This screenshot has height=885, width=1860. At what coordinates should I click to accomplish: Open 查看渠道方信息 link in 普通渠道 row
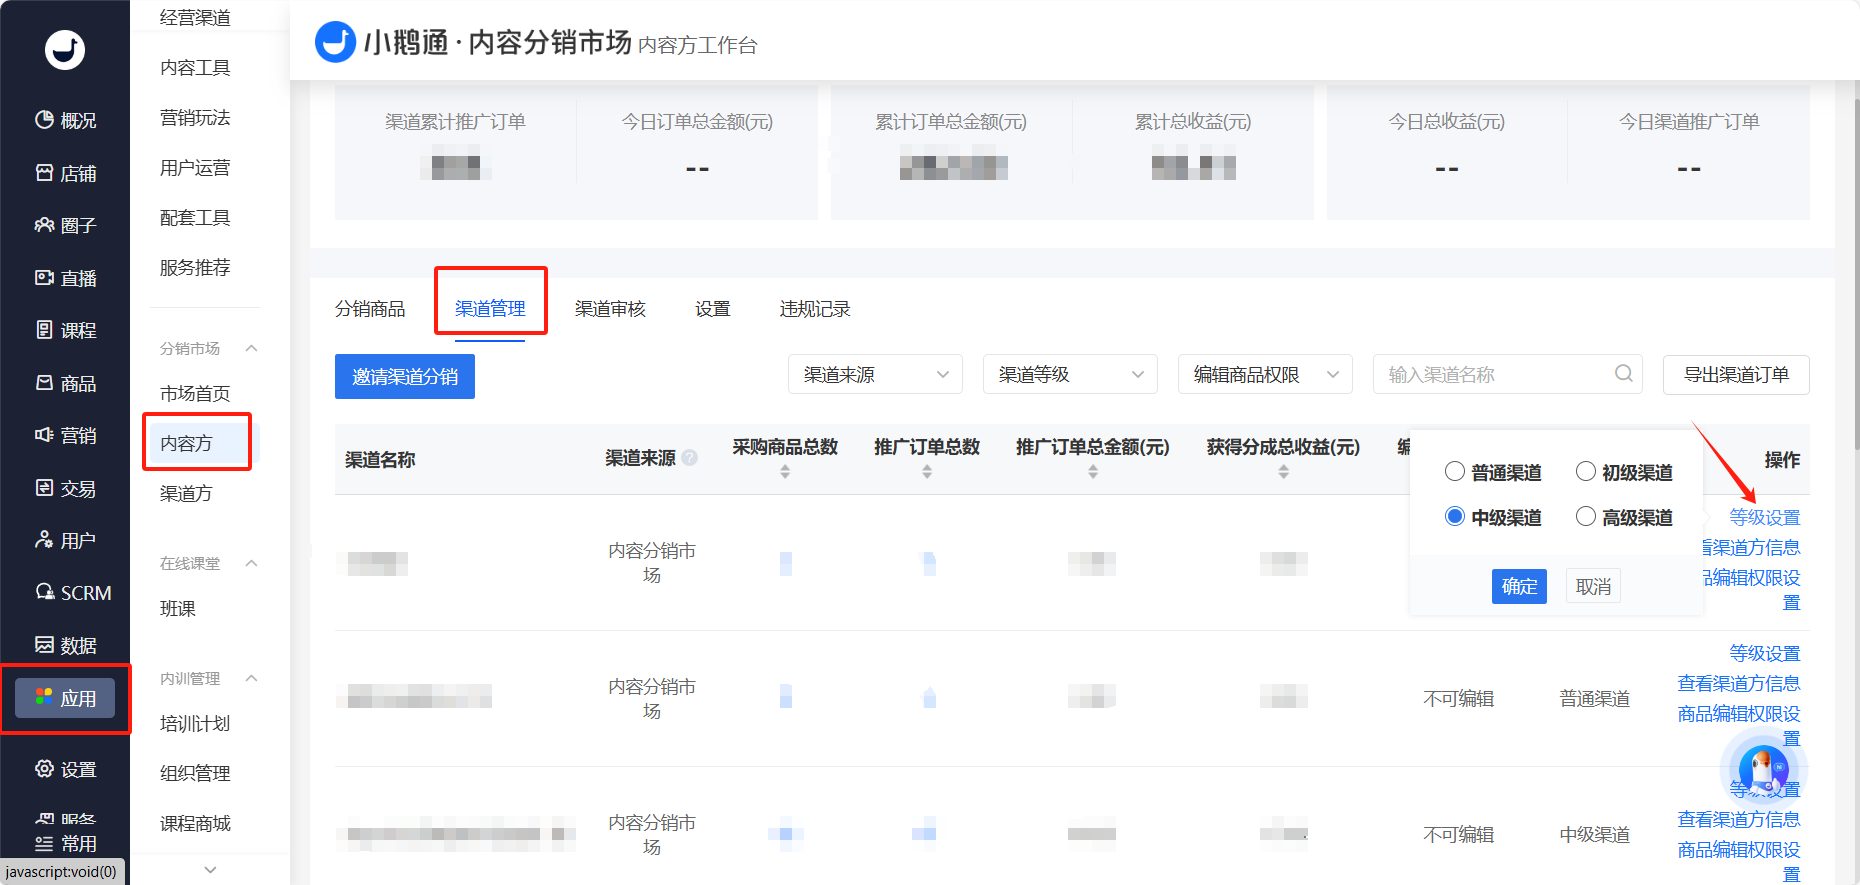pyautogui.click(x=1739, y=683)
